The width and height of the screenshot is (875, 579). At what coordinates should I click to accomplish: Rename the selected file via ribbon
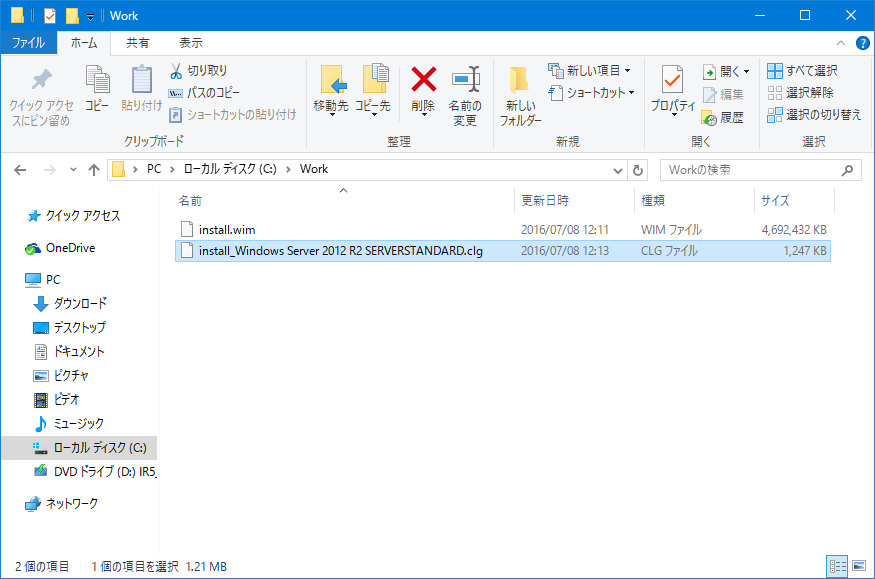[x=465, y=96]
